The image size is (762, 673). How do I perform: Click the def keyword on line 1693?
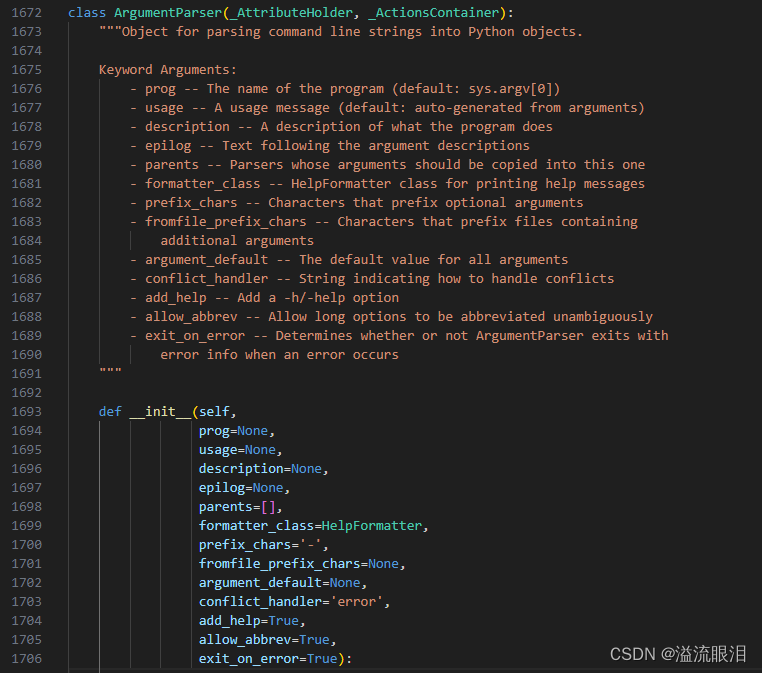click(x=110, y=412)
